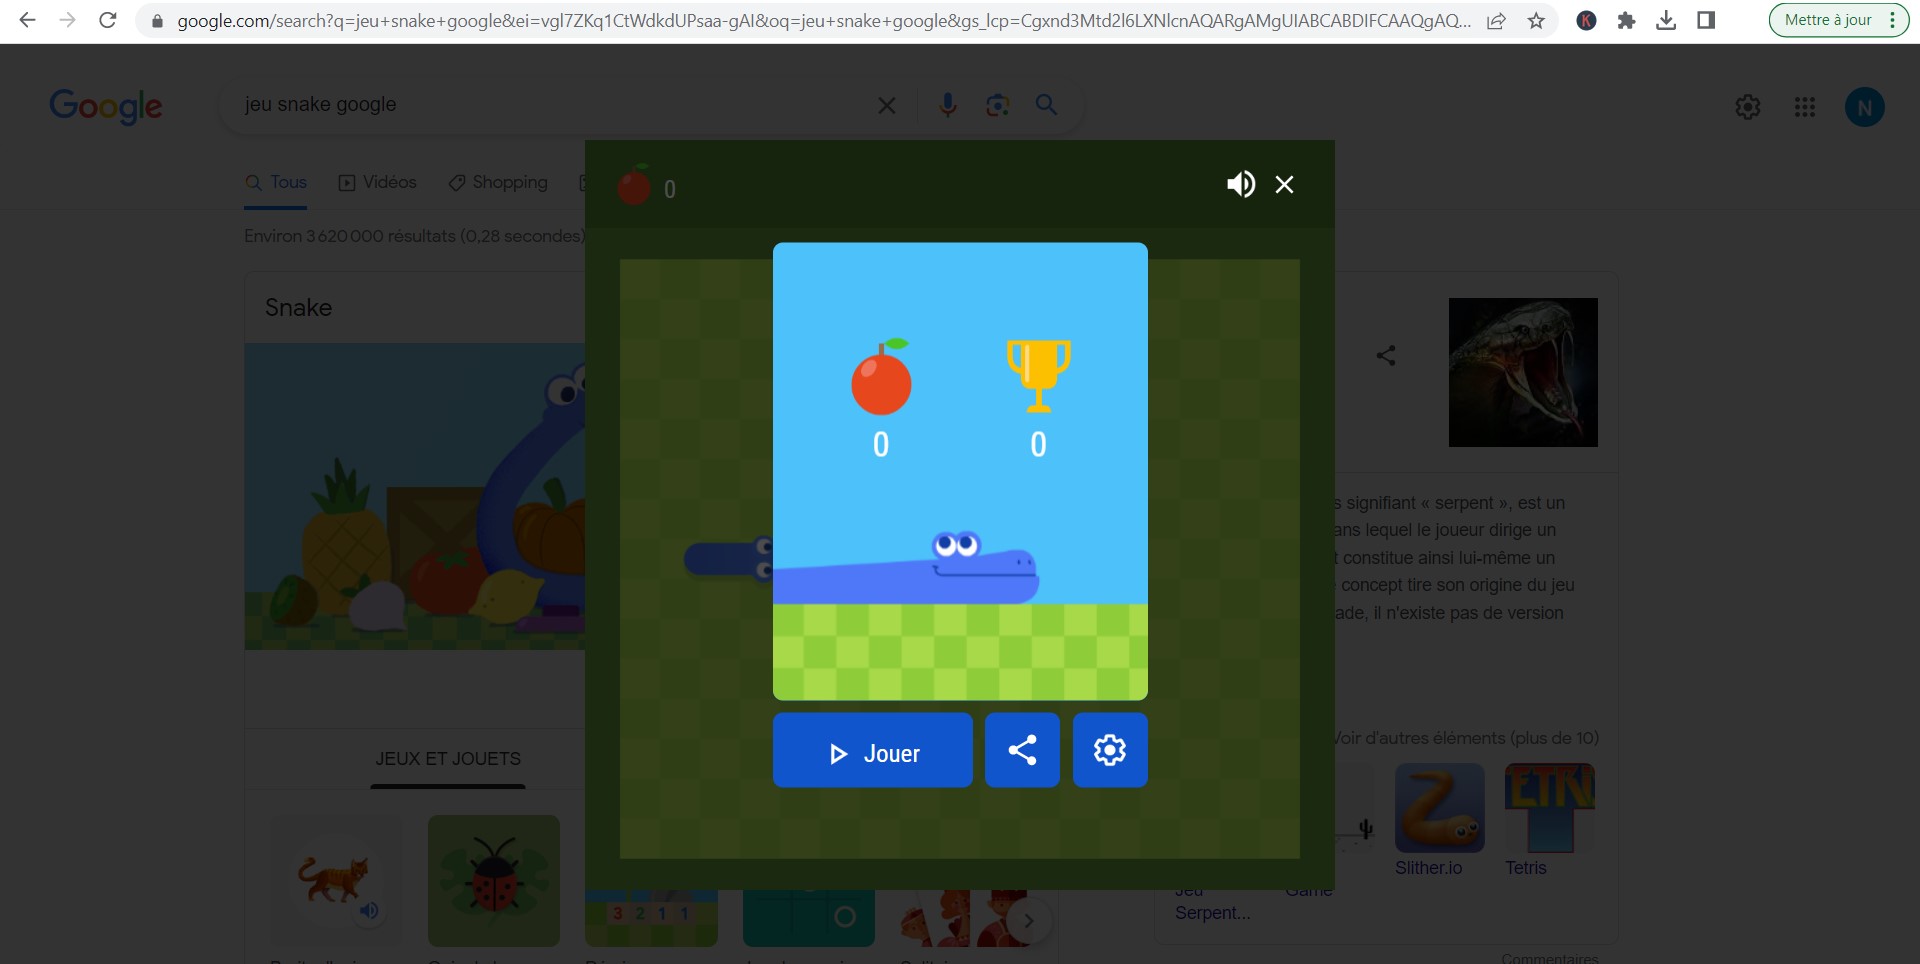The image size is (1920, 964).
Task: Share the Snake game score
Action: pyautogui.click(x=1022, y=750)
